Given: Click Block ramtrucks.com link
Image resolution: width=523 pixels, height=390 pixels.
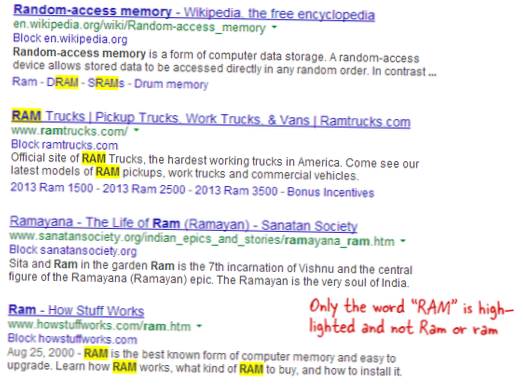Looking at the screenshot, I should pos(64,145).
